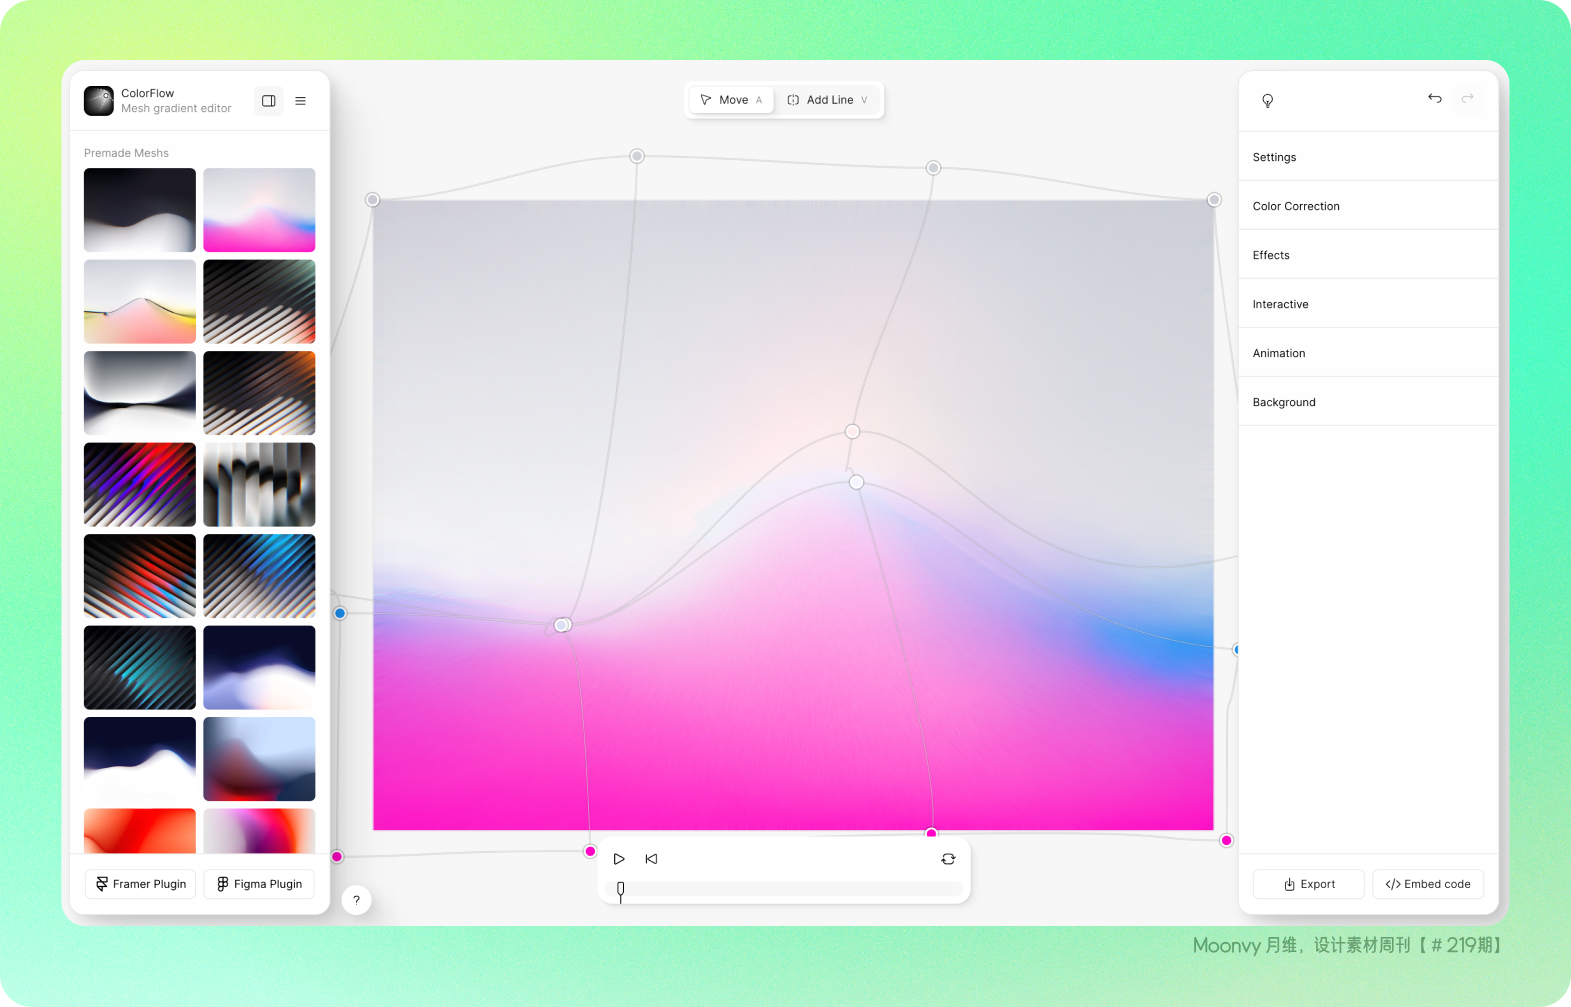Open the Background section
The height and width of the screenshot is (1007, 1571).
(1368, 402)
